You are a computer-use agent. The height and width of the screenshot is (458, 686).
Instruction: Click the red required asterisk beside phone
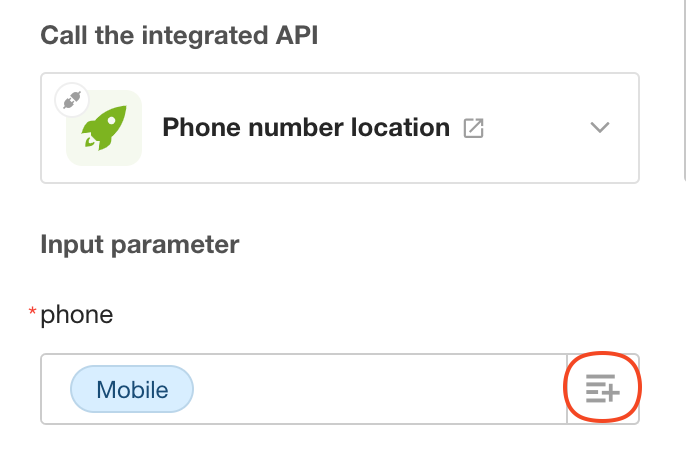(32, 312)
